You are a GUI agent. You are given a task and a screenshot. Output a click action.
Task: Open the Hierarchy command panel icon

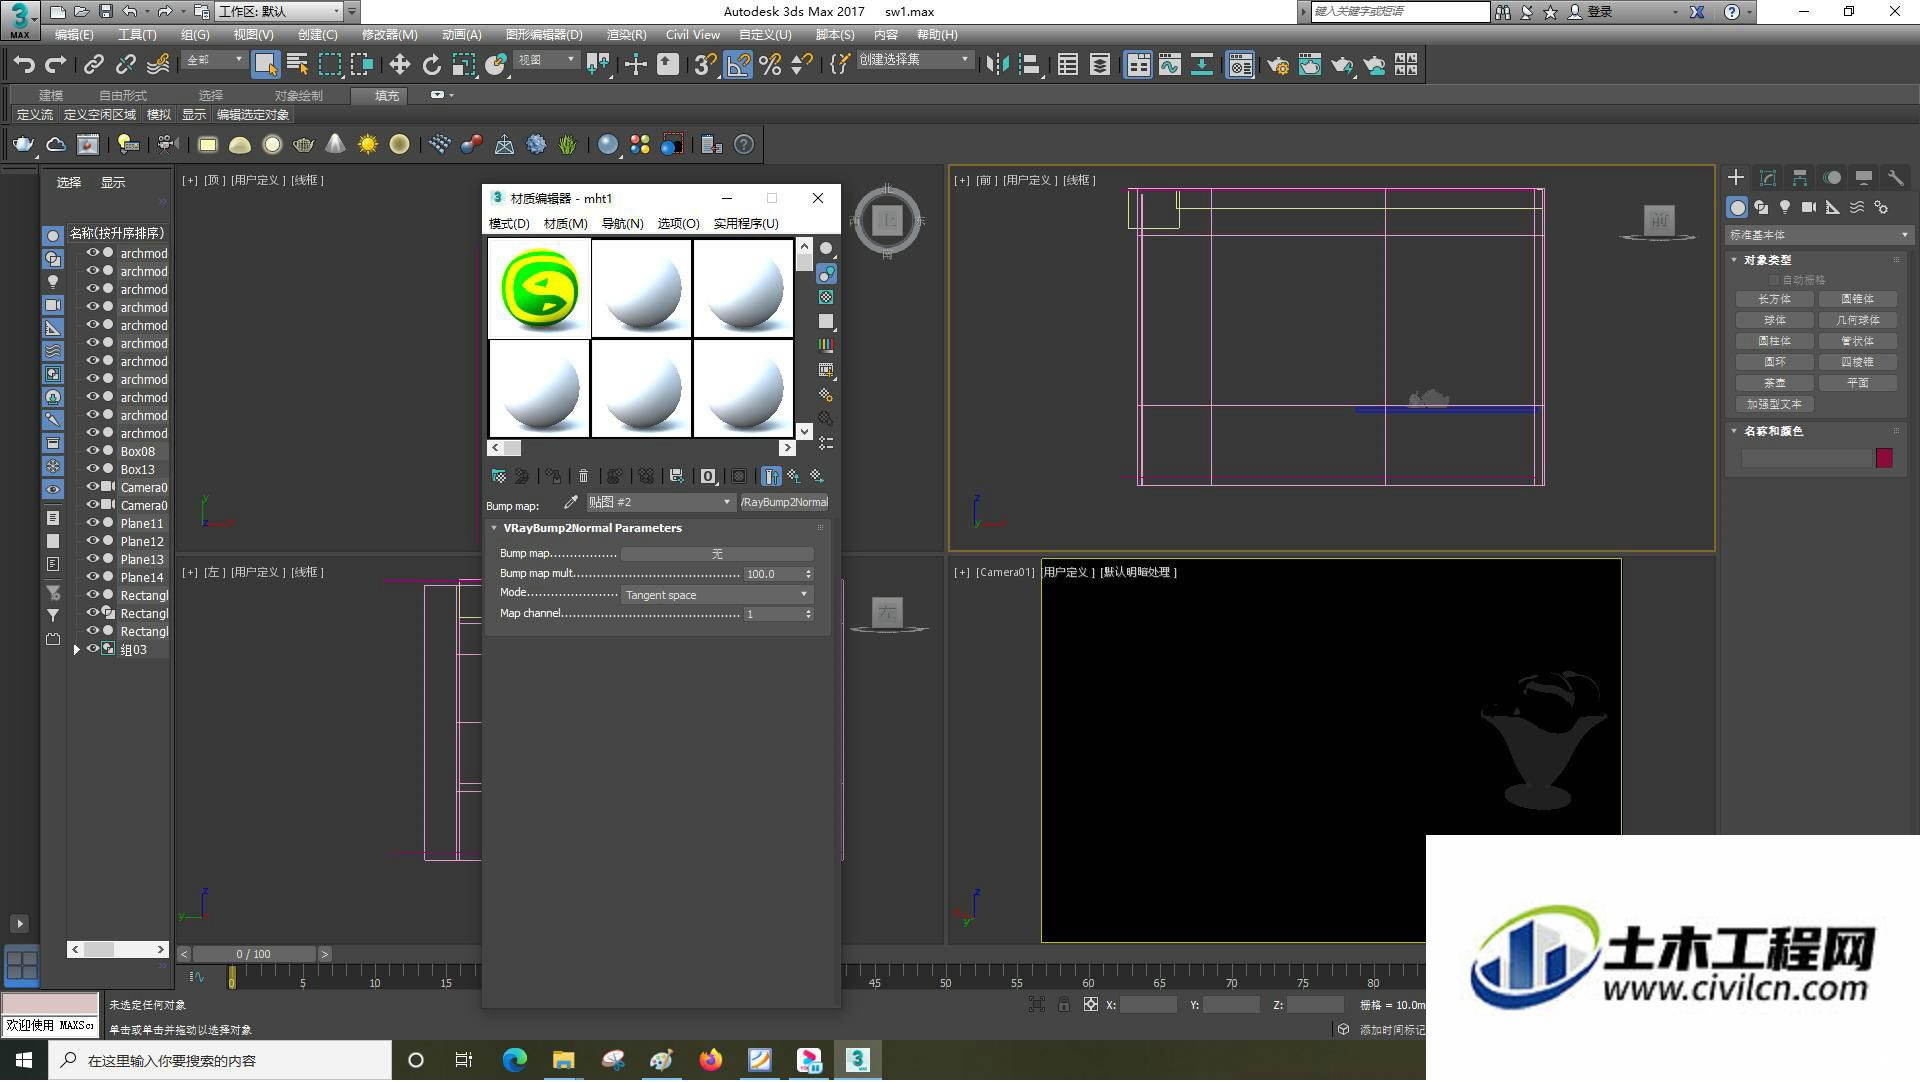1800,178
